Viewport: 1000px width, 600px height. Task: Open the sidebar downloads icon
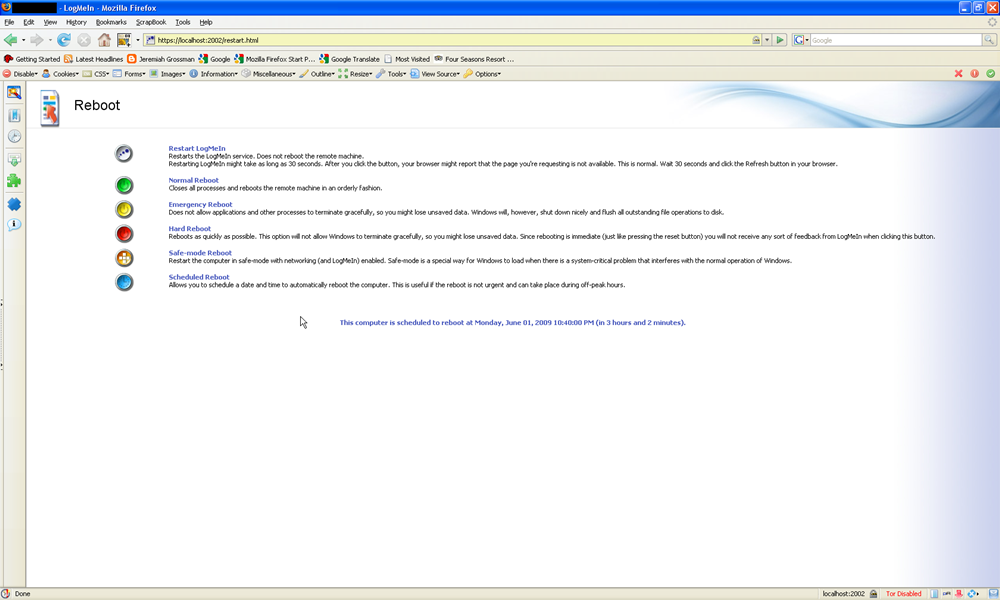coord(13,159)
